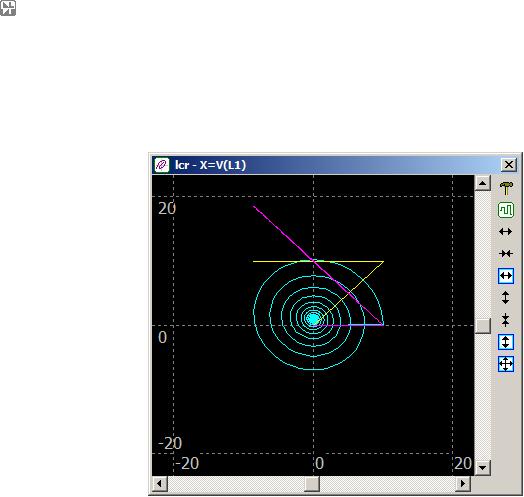Image resolution: width=524 pixels, height=497 pixels.
Task: Click the horizontal scrollbar left arrow
Action: [x=160, y=484]
